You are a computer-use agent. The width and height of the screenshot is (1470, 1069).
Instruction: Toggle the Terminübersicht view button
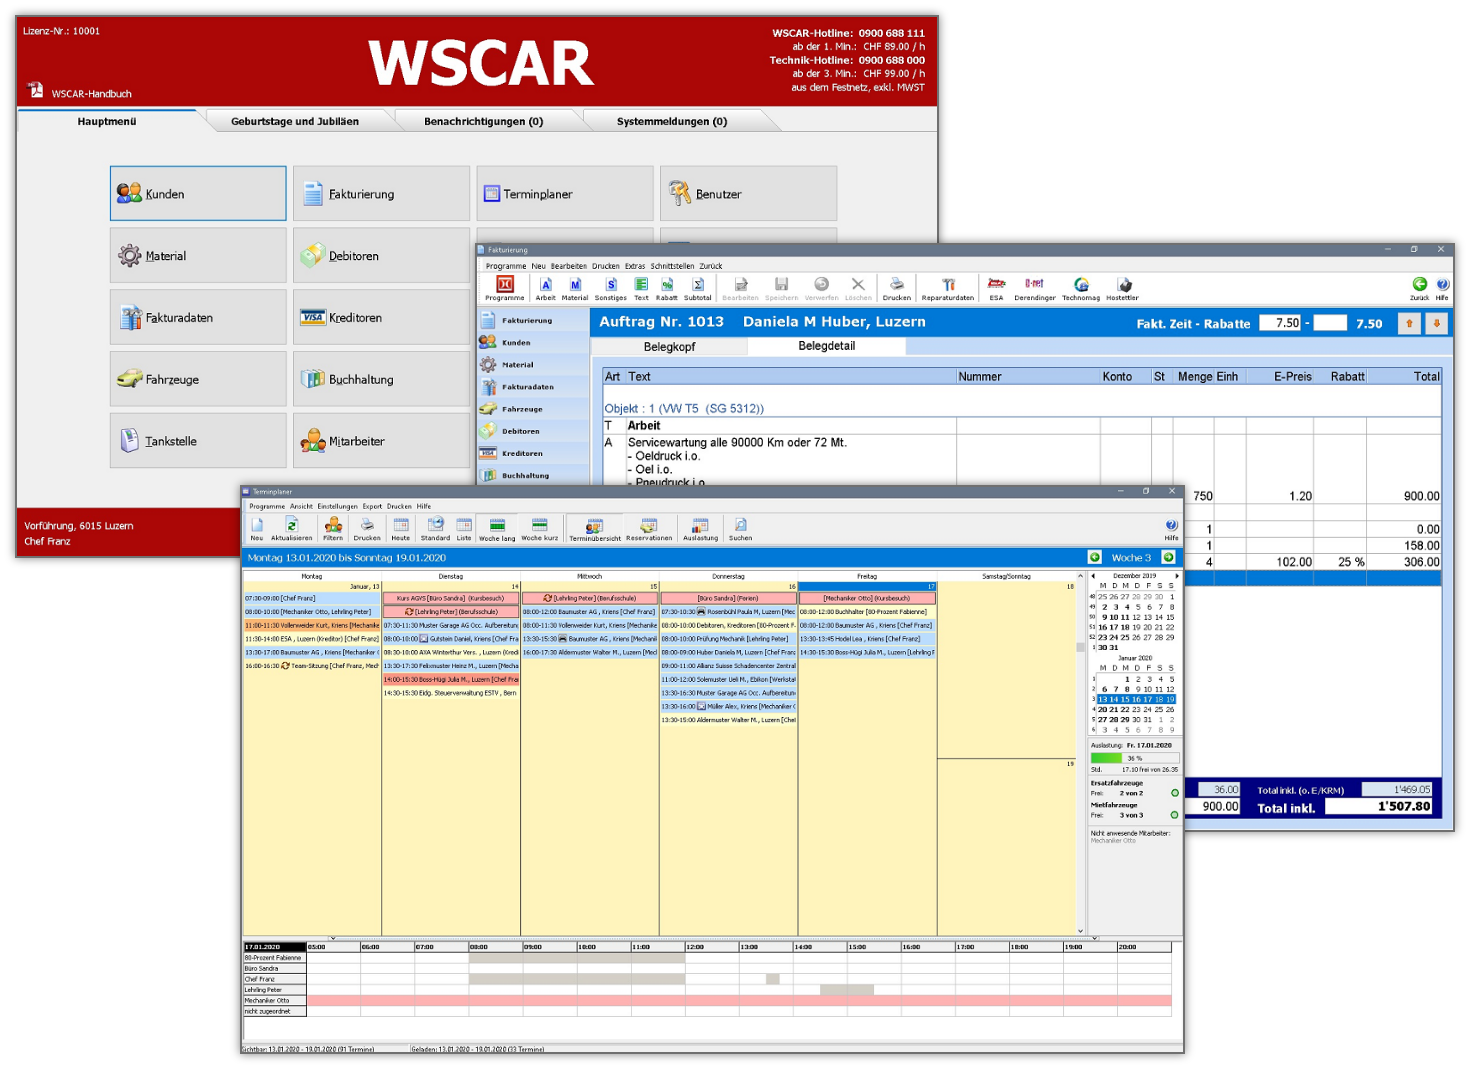point(594,527)
